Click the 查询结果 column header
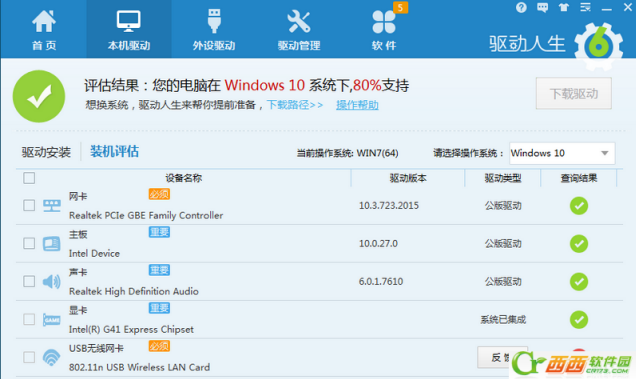 click(579, 178)
